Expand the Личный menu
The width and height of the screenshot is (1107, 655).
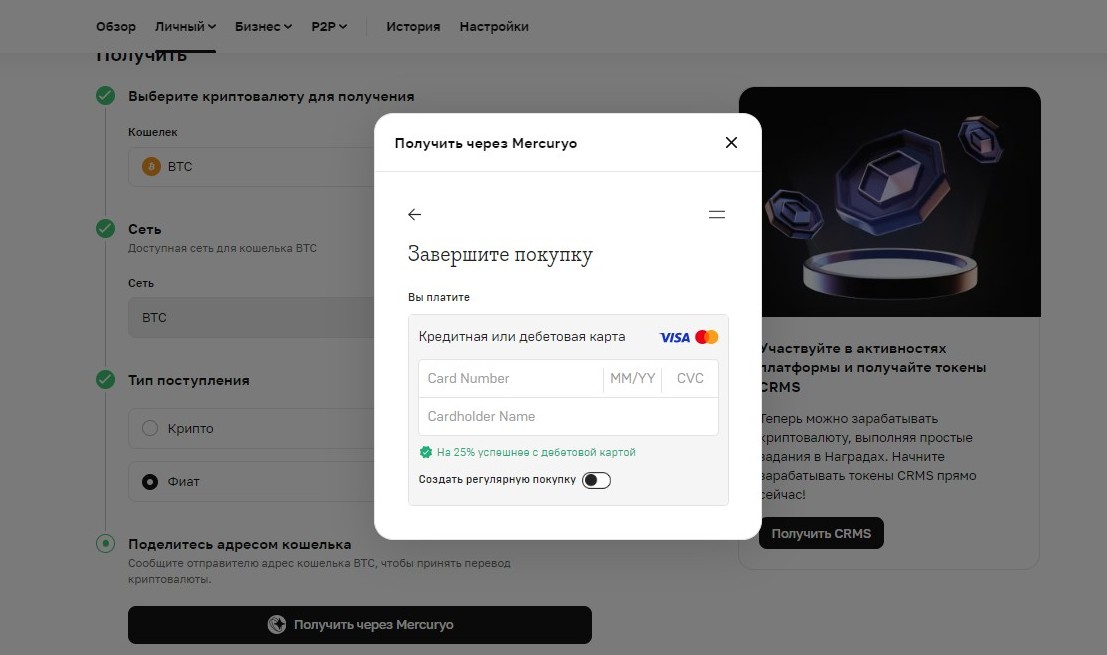(x=185, y=26)
